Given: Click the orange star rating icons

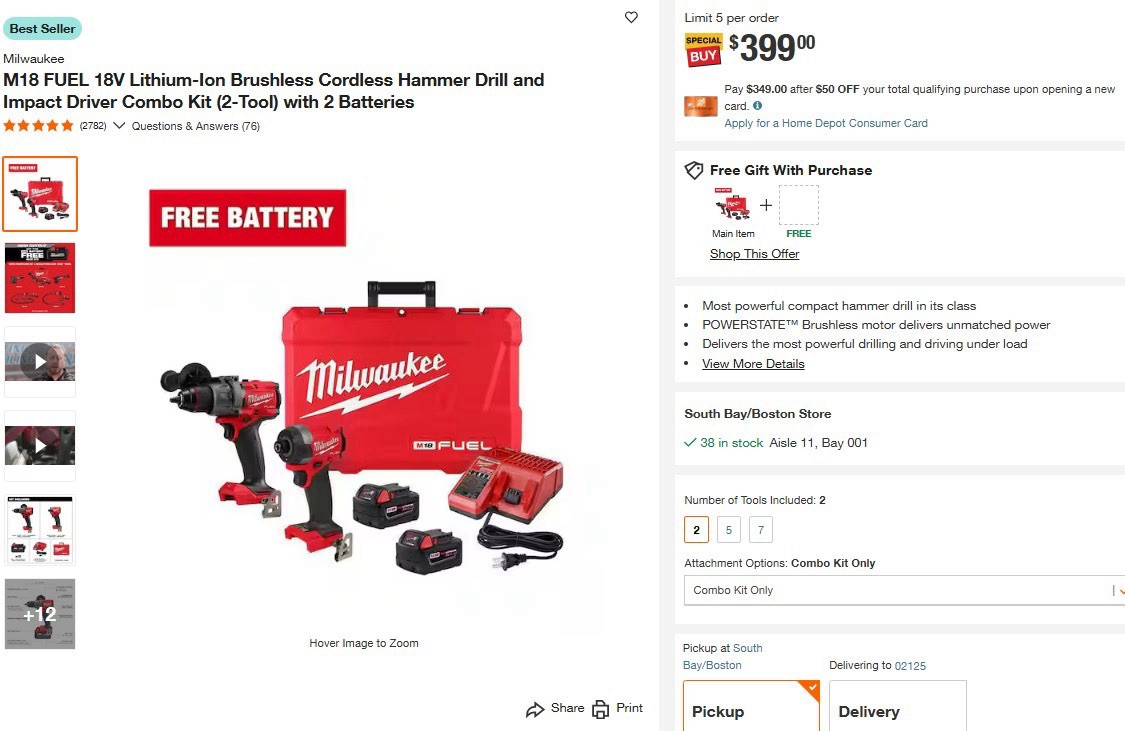Looking at the screenshot, I should tap(39, 126).
